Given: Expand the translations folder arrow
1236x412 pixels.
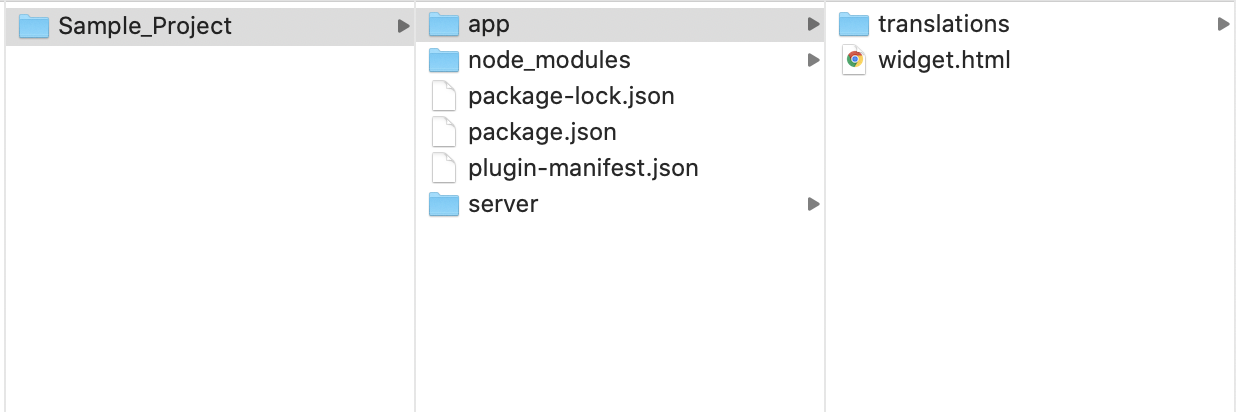Looking at the screenshot, I should point(1223,24).
